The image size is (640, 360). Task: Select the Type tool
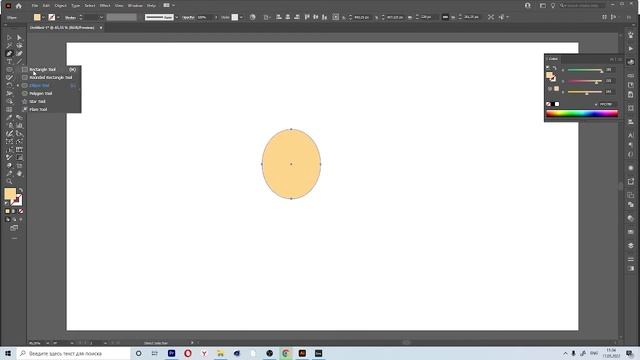click(9, 62)
